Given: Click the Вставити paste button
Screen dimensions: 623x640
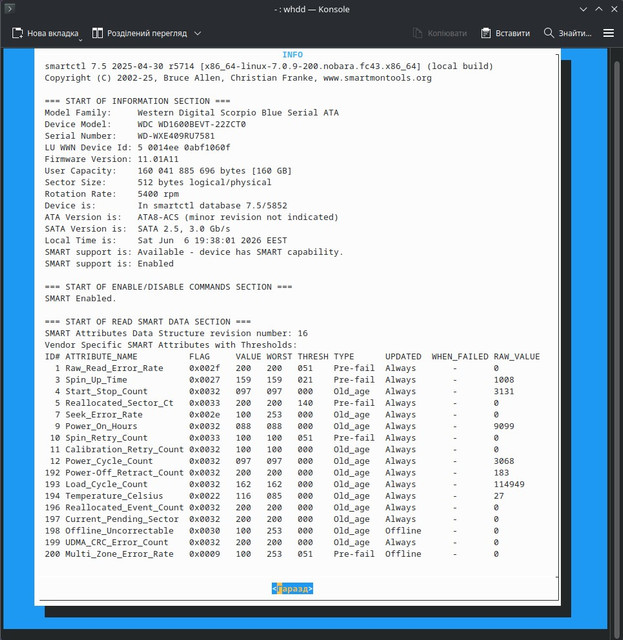Looking at the screenshot, I should 505,33.
